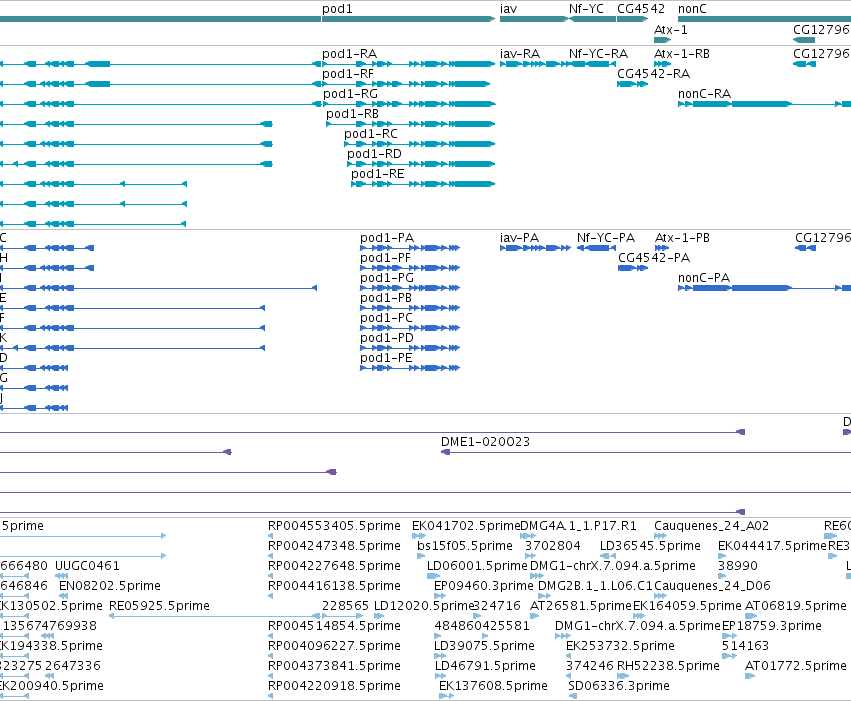The height and width of the screenshot is (701, 851).
Task: Click protein pod1-PD
Action: (387, 339)
